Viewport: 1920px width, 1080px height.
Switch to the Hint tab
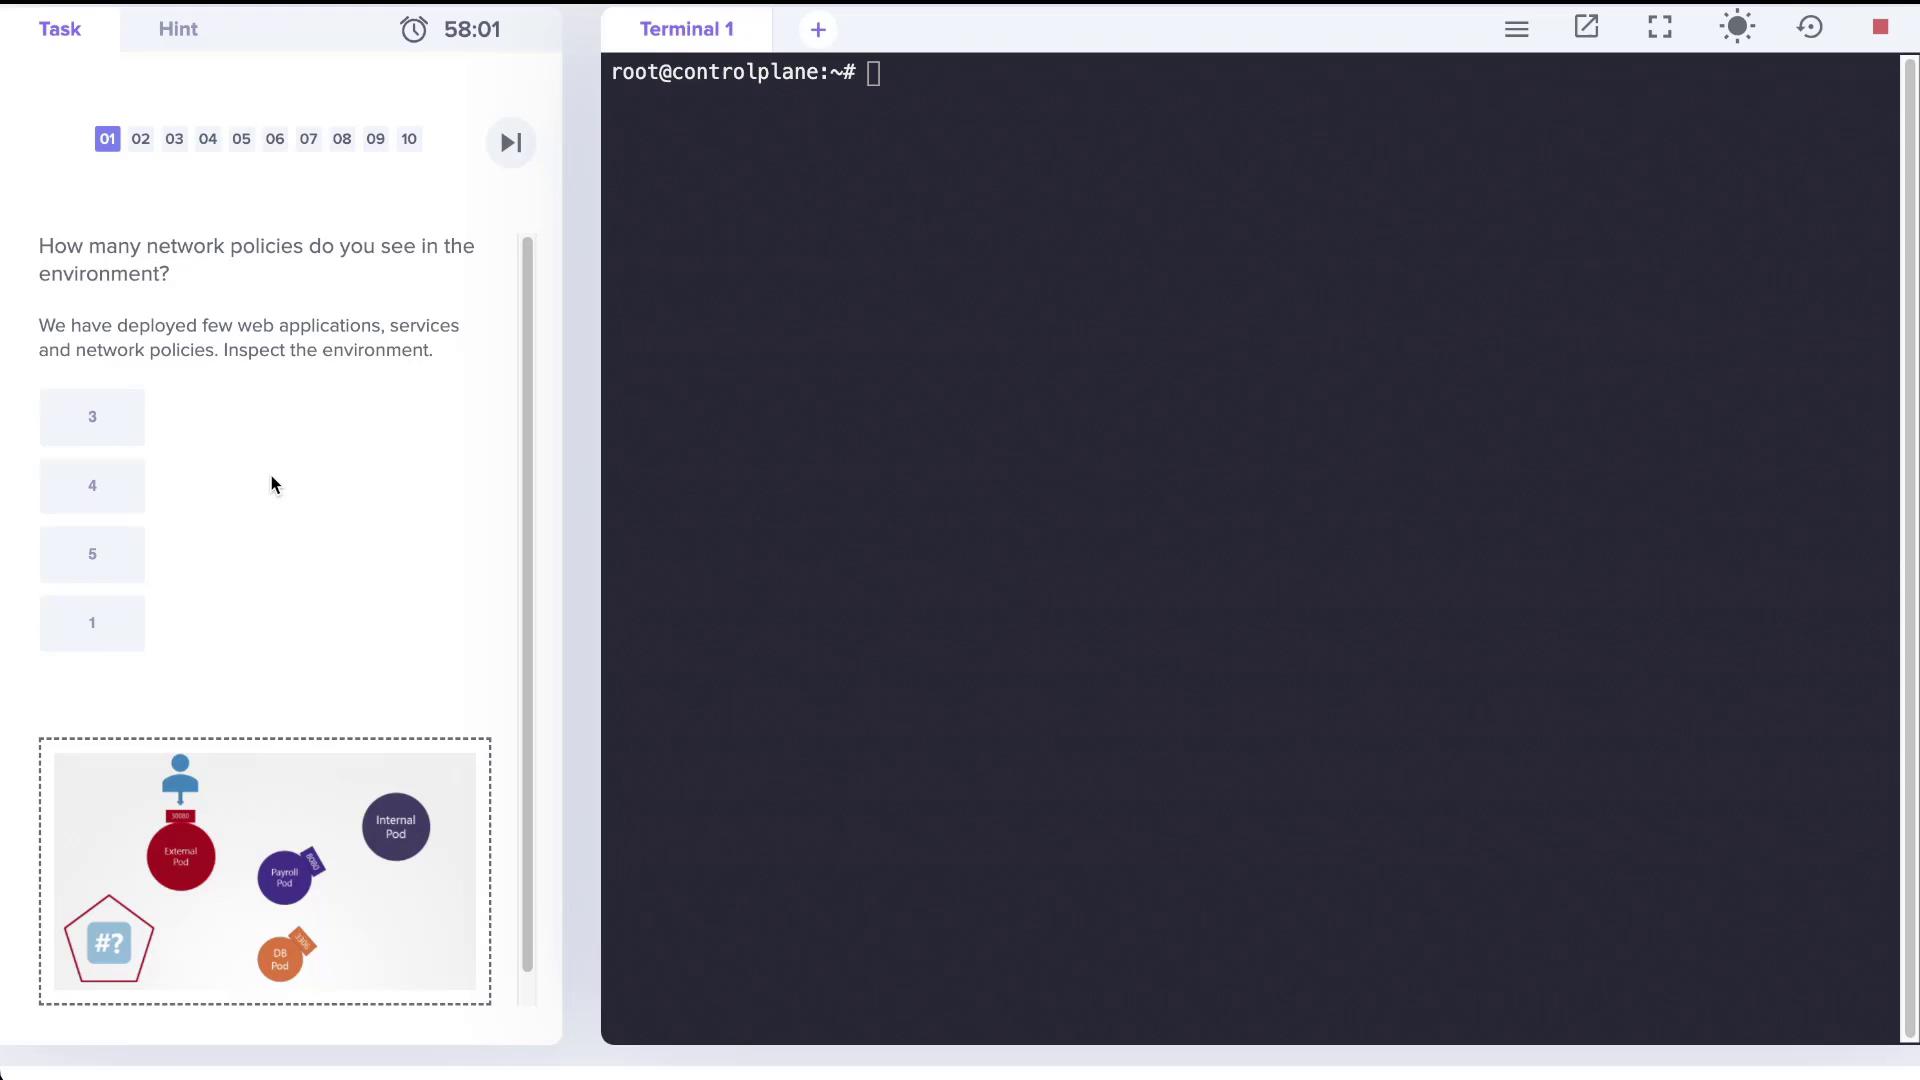coord(178,29)
